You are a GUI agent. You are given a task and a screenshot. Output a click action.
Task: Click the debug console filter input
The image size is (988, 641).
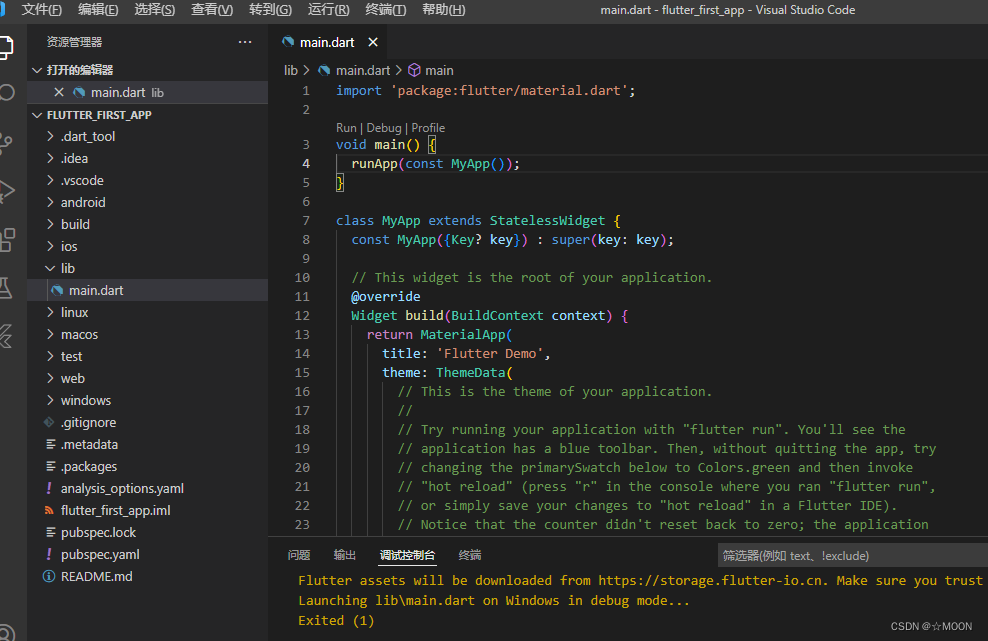point(853,556)
